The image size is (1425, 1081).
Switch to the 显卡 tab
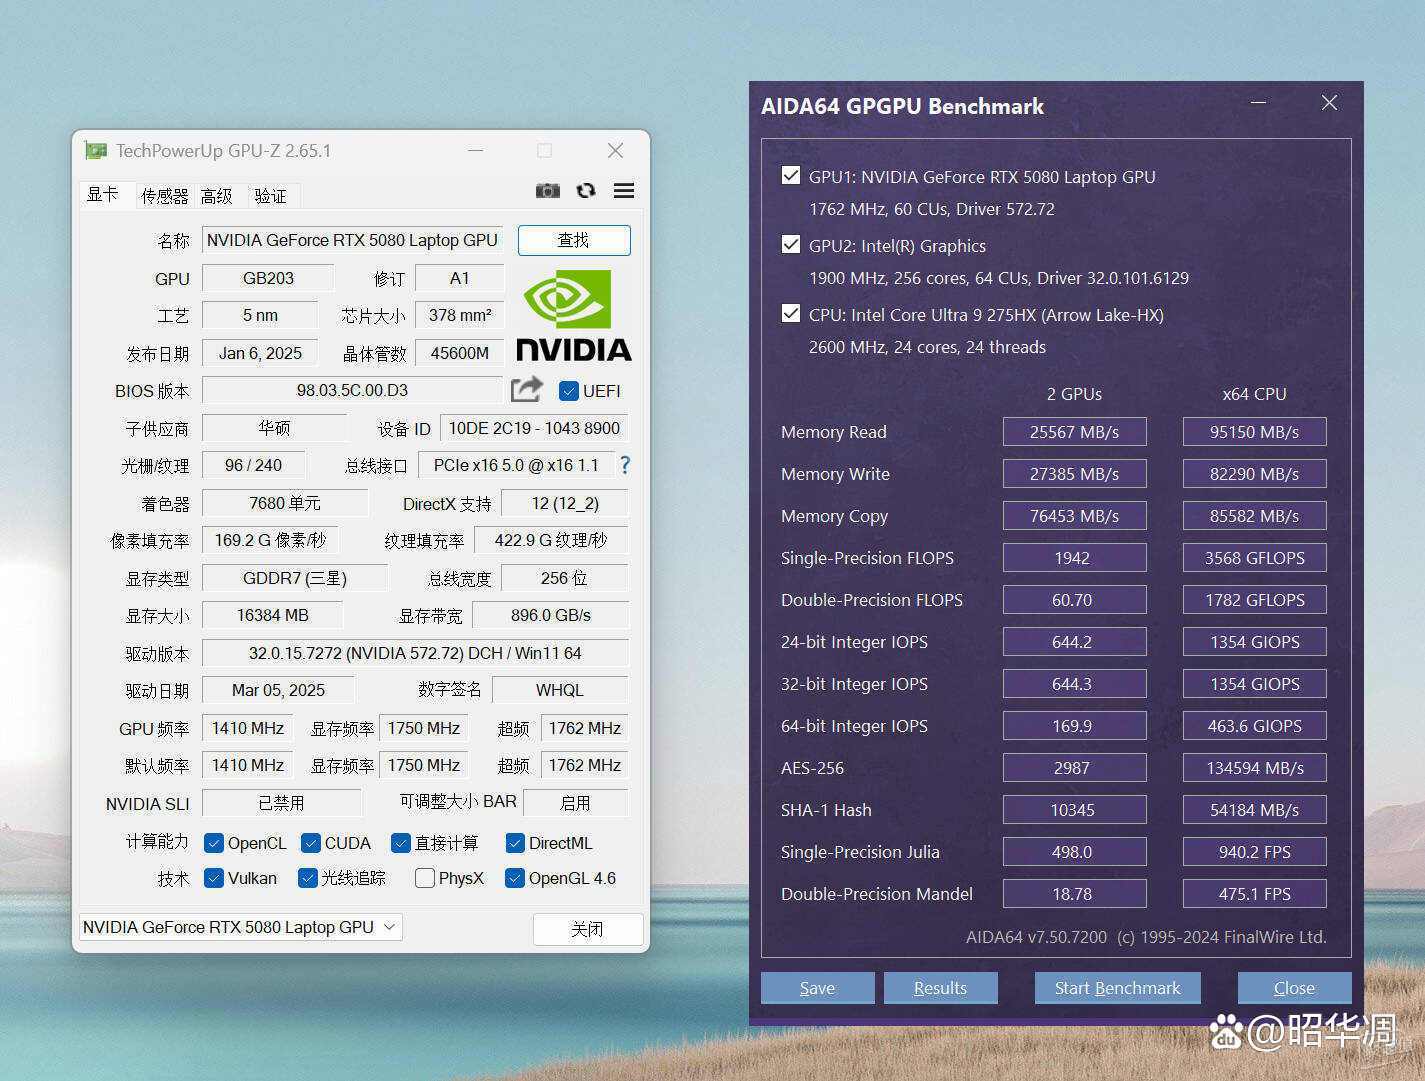(102, 194)
